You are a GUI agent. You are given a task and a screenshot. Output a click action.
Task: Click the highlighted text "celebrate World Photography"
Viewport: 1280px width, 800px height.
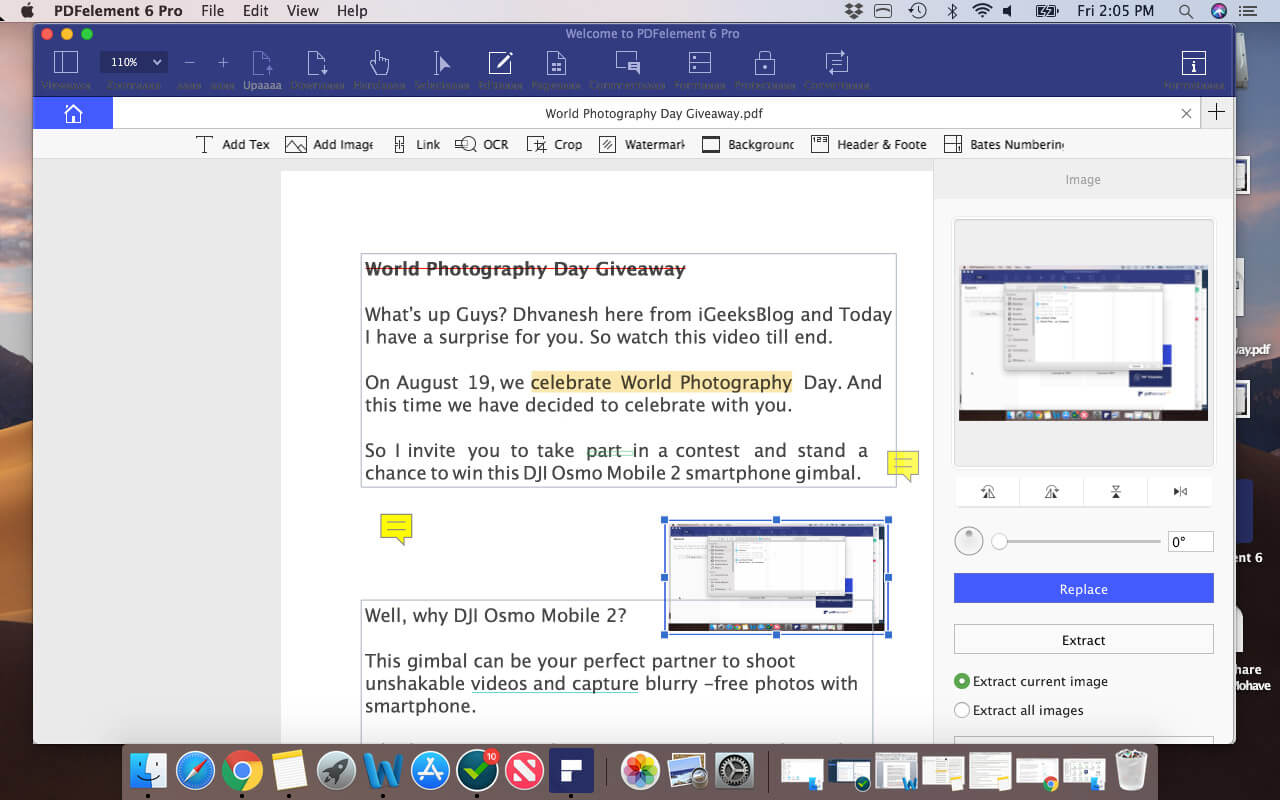point(661,382)
